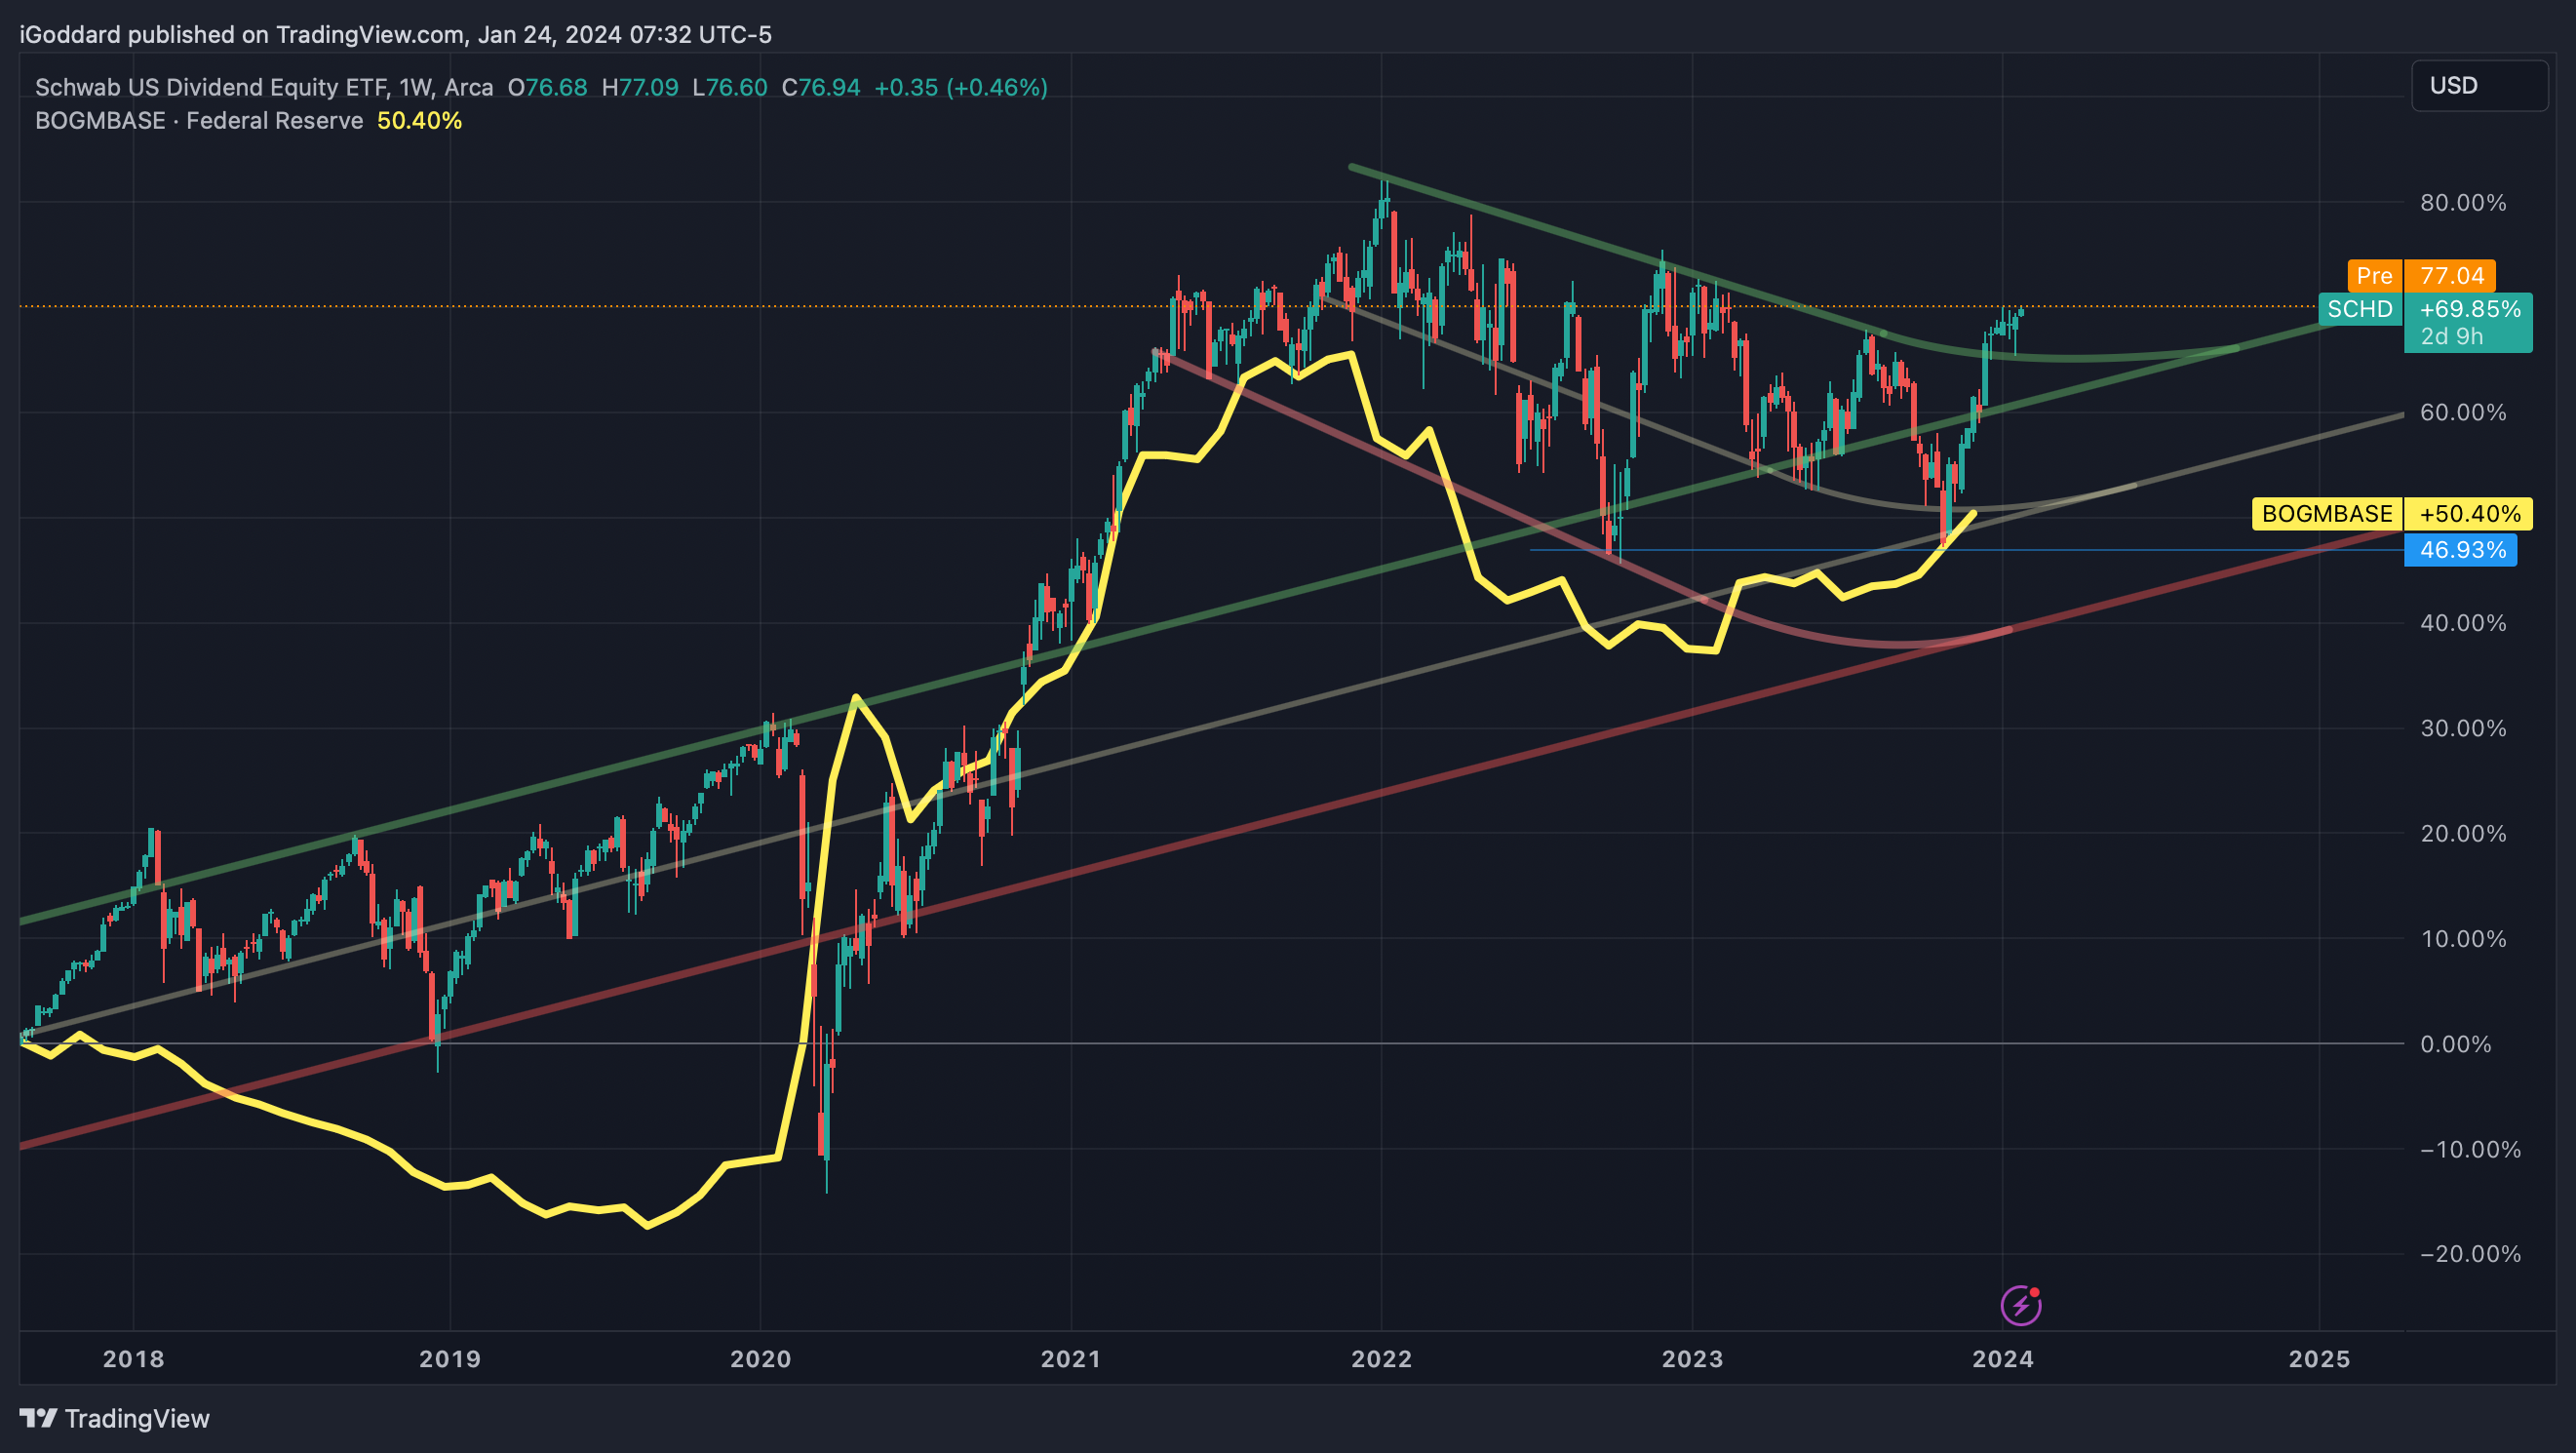Click the O76.68 open value in legend
The image size is (2576, 1453).
[547, 87]
